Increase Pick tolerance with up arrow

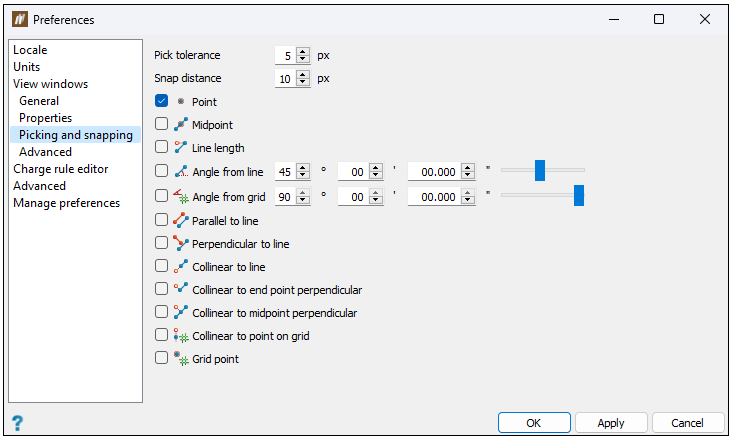click(x=303, y=51)
